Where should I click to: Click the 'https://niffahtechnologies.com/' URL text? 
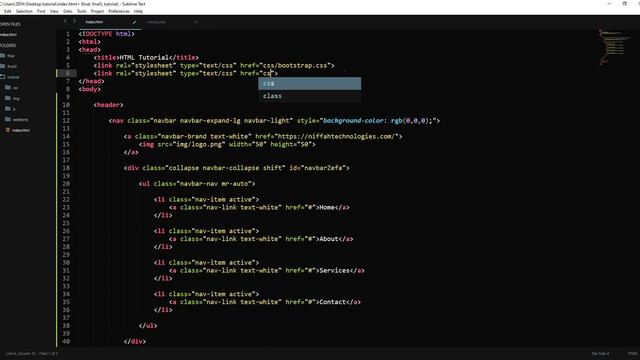pos(336,136)
